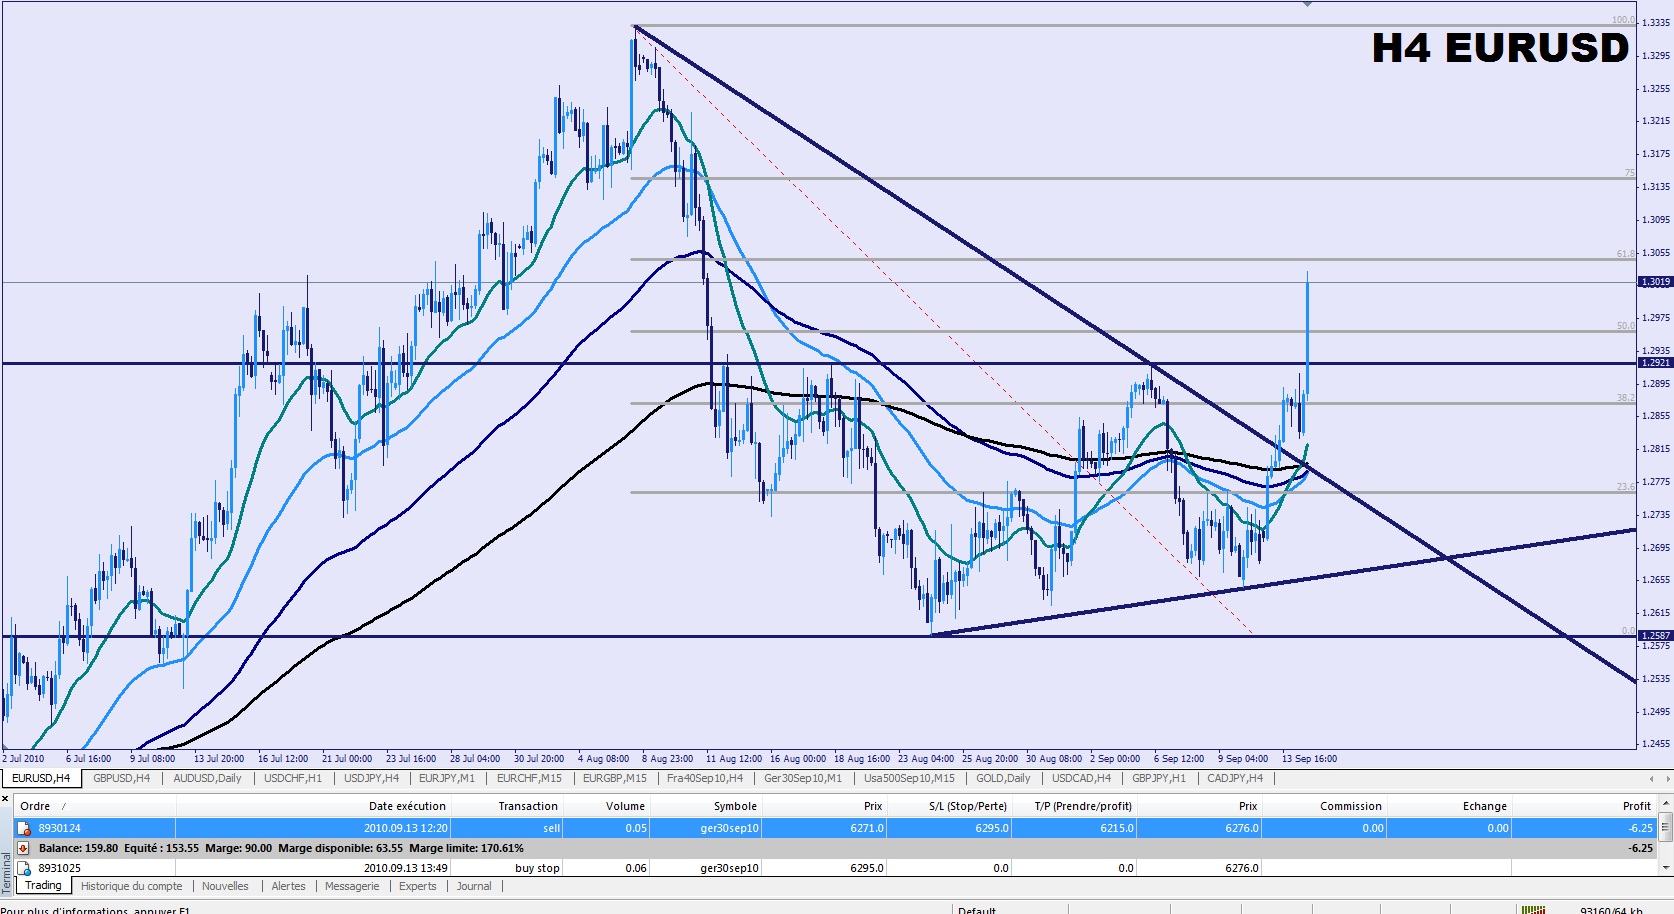Sort by the Symbole column header
This screenshot has height=914, width=1674.
[x=705, y=806]
